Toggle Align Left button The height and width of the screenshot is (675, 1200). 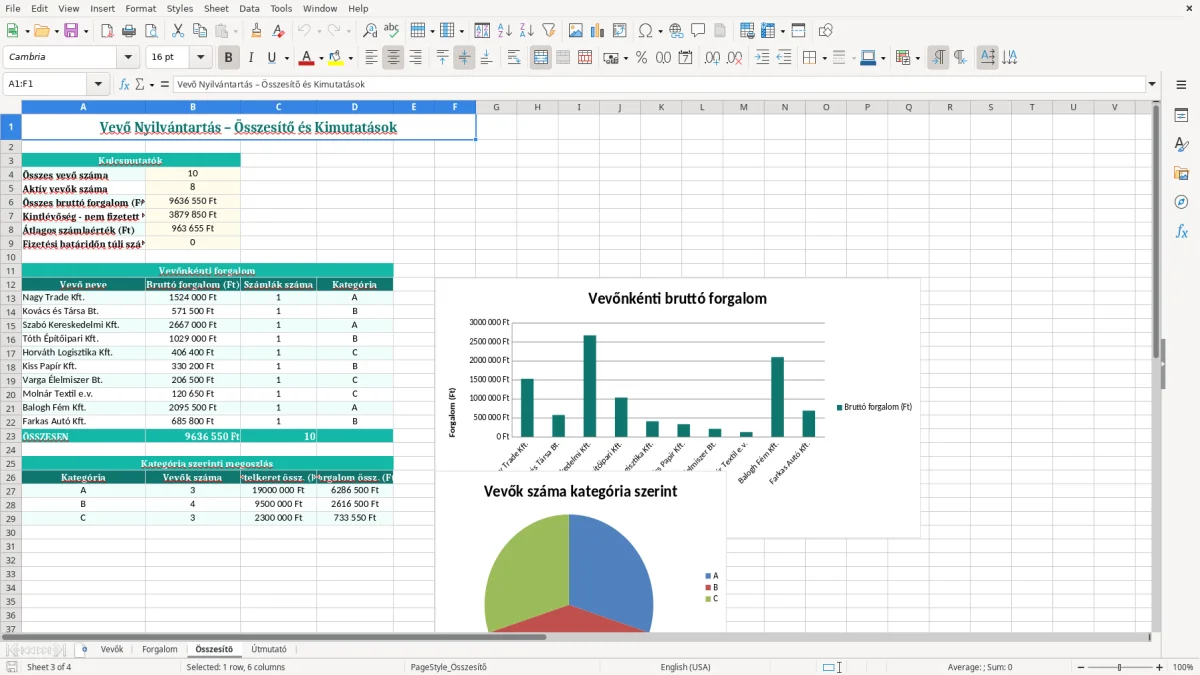(371, 58)
